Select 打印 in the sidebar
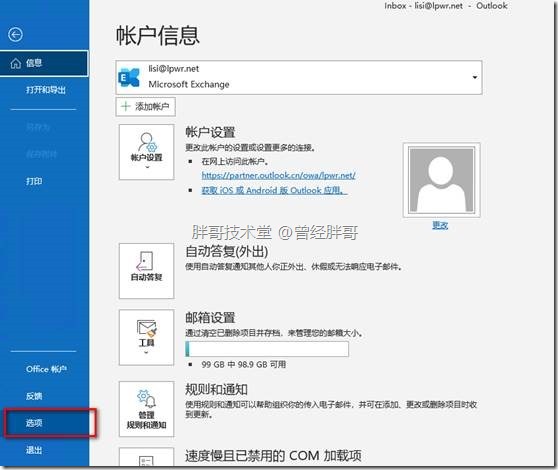The image size is (558, 470). (34, 181)
